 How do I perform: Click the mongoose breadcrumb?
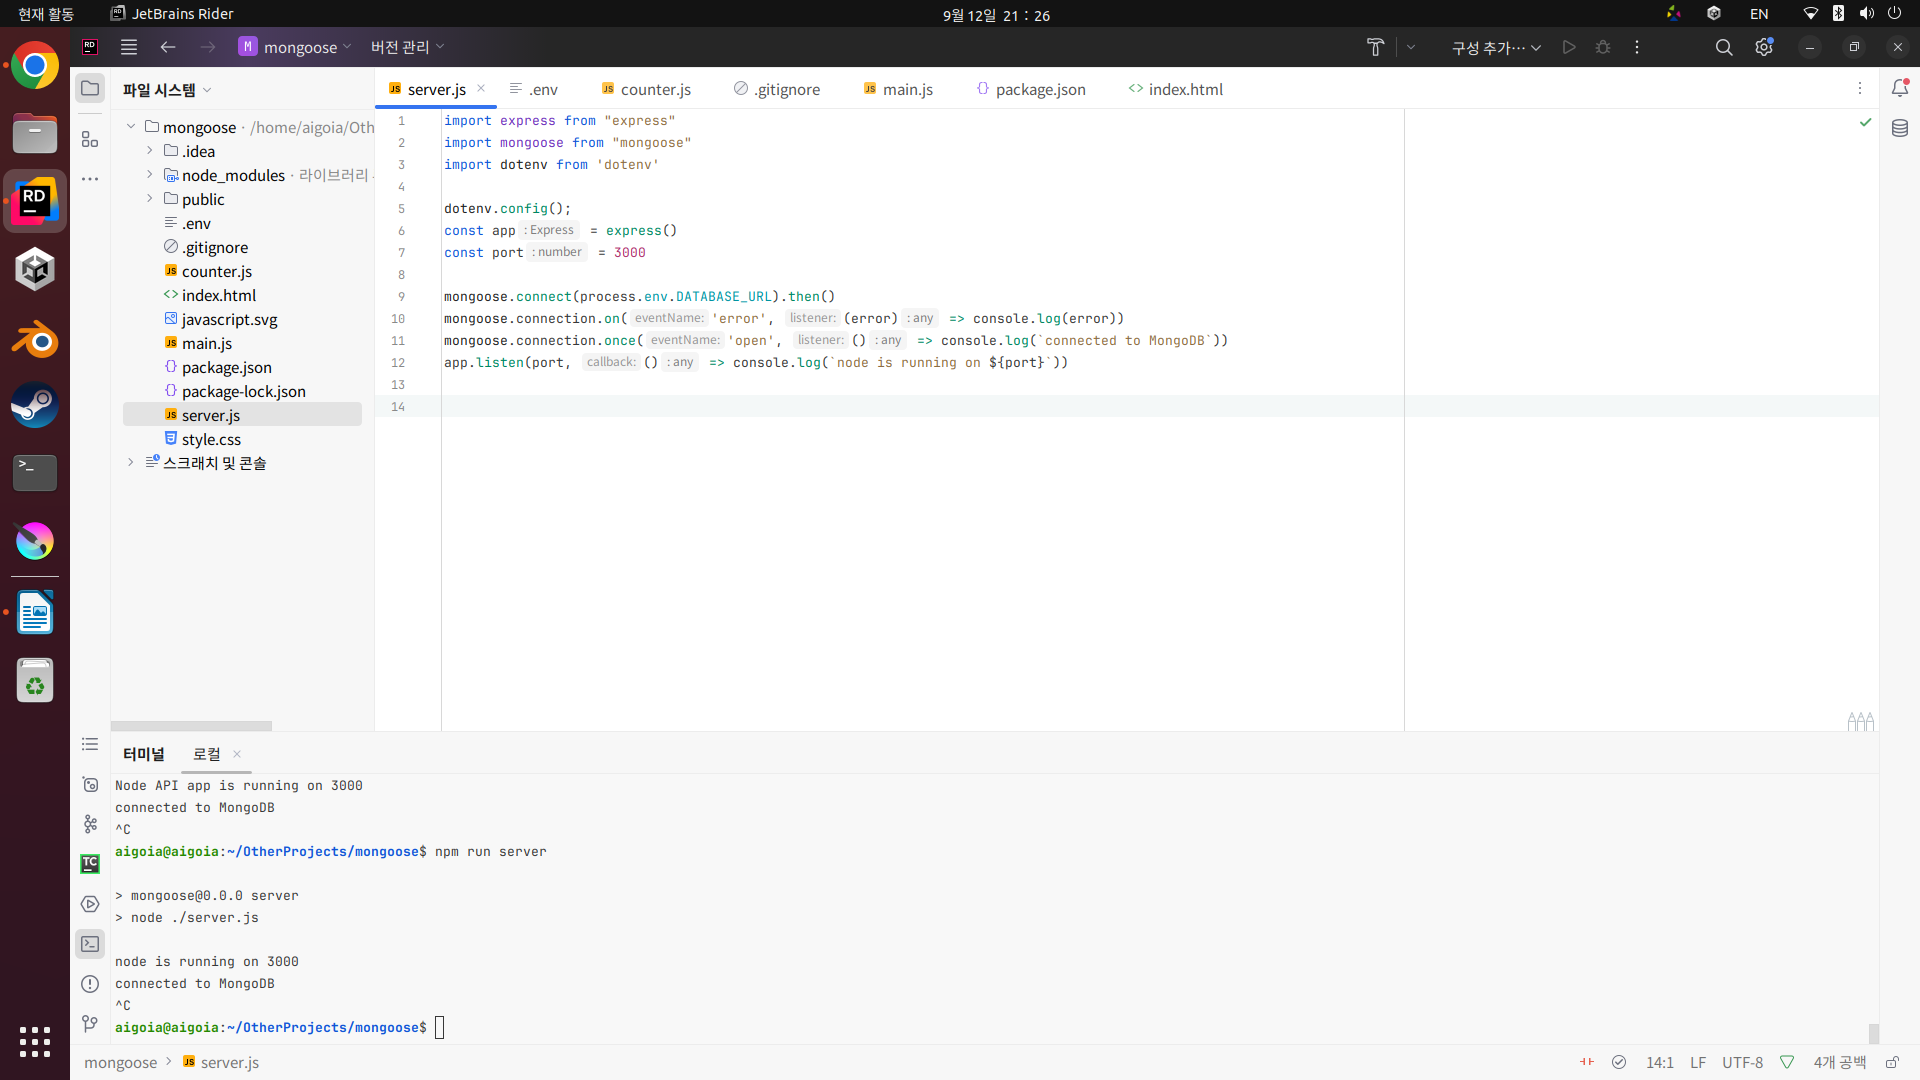(120, 1062)
